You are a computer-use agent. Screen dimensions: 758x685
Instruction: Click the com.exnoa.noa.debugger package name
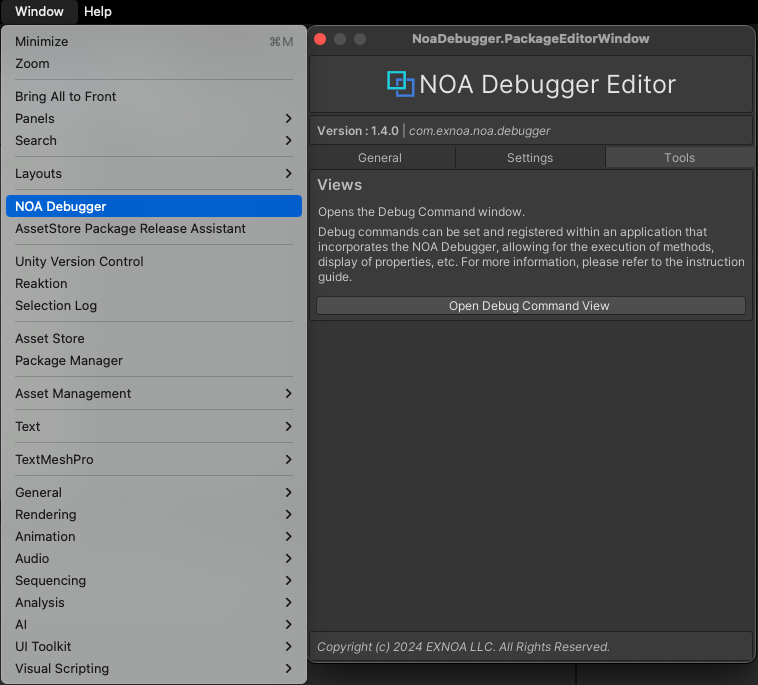[480, 131]
